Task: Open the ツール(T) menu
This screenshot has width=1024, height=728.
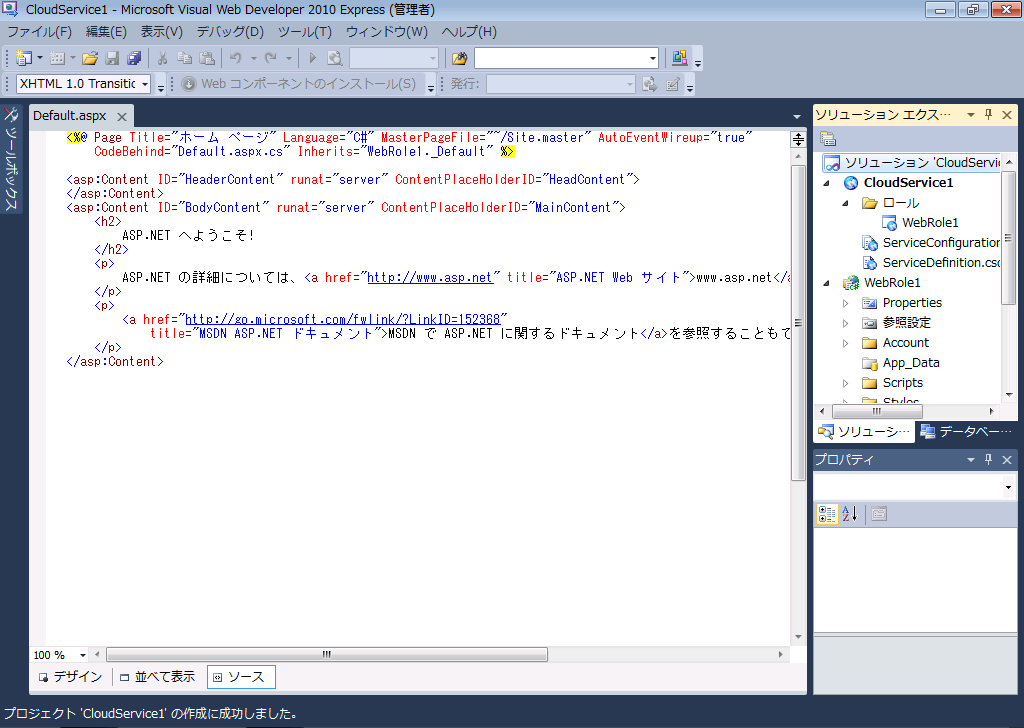Action: click(304, 32)
